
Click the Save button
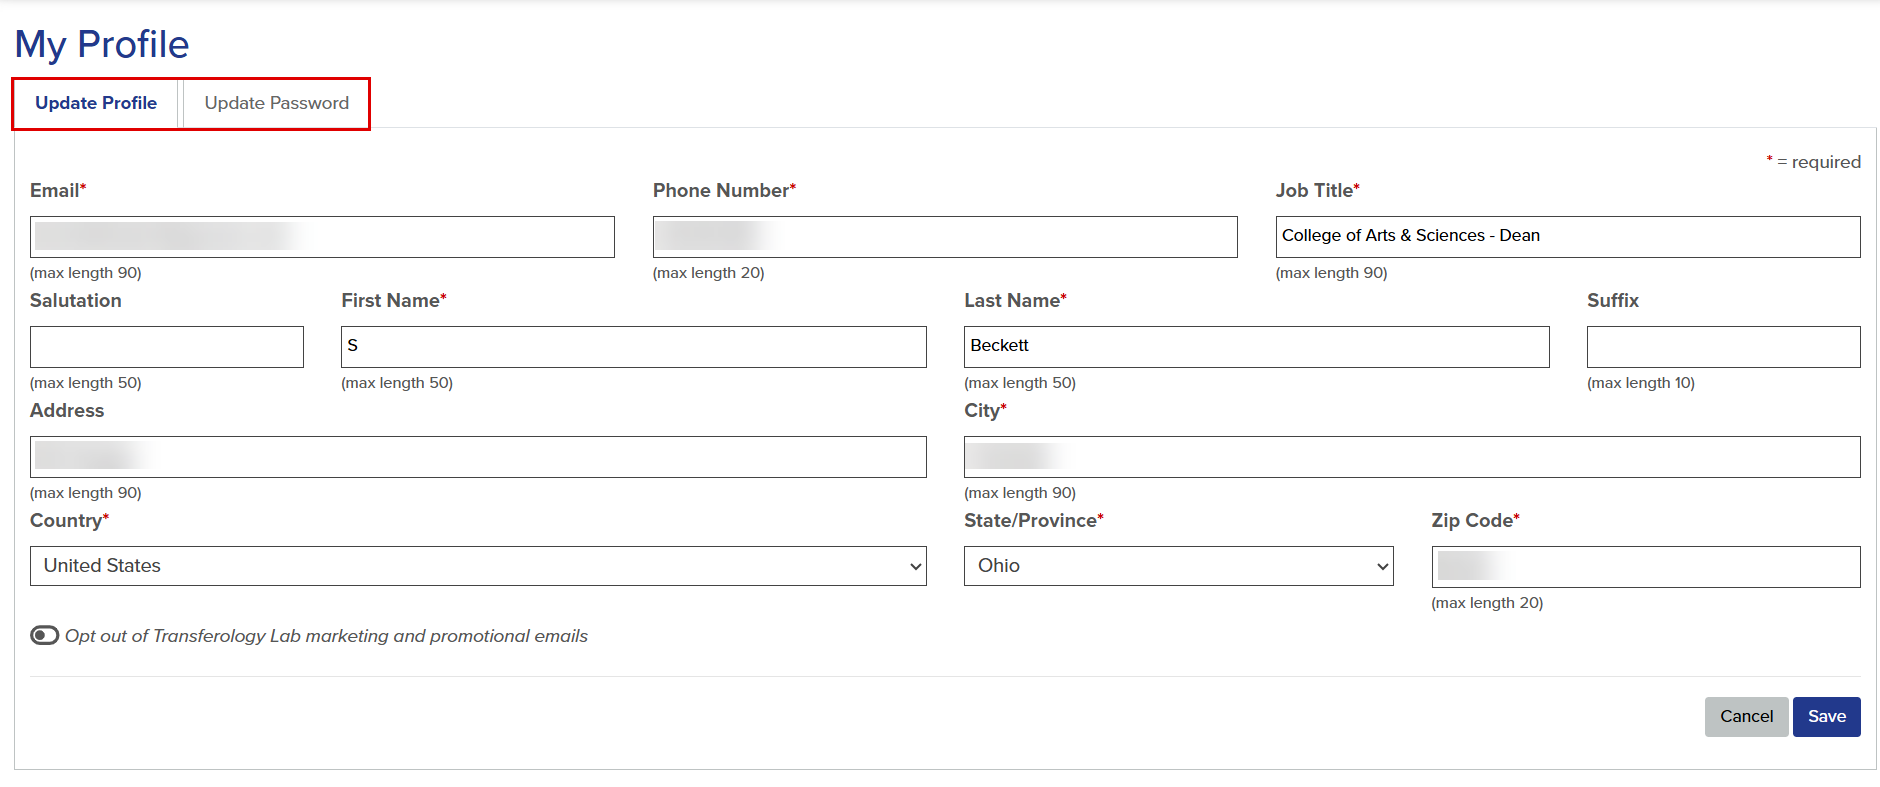[x=1827, y=716]
